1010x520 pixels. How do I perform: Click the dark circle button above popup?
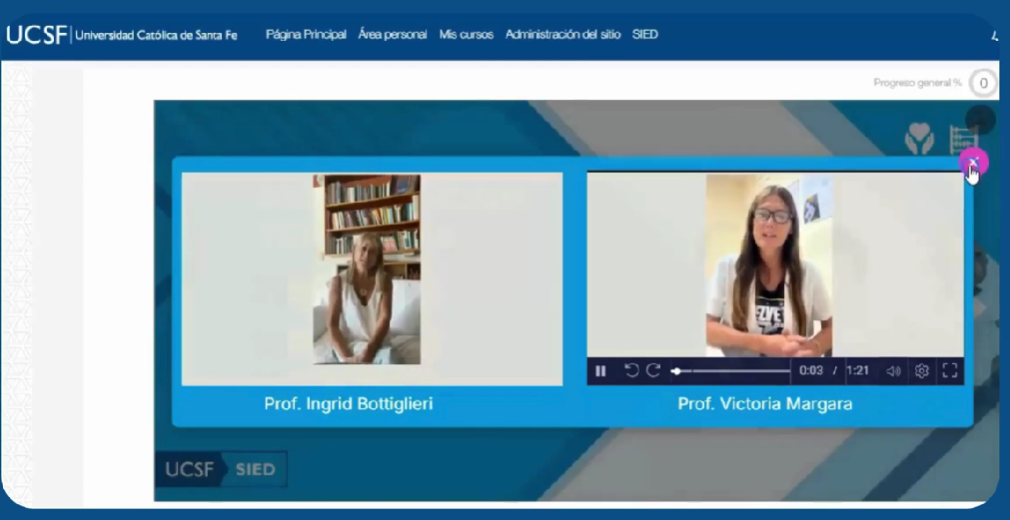(x=980, y=119)
